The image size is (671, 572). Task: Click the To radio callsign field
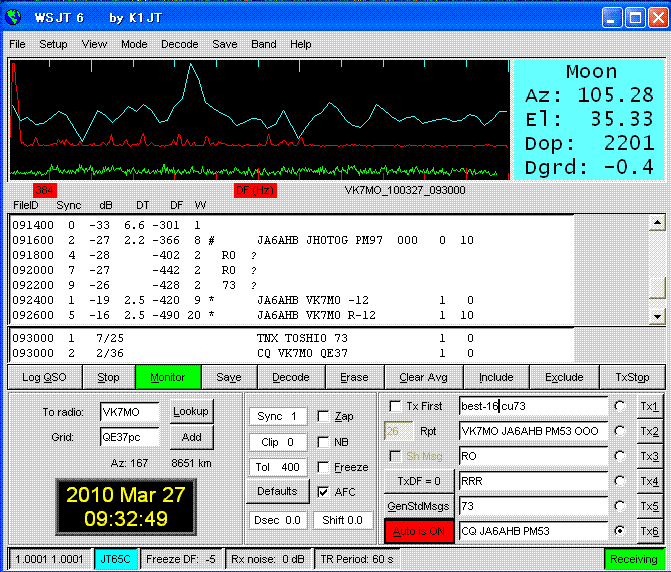coord(129,412)
